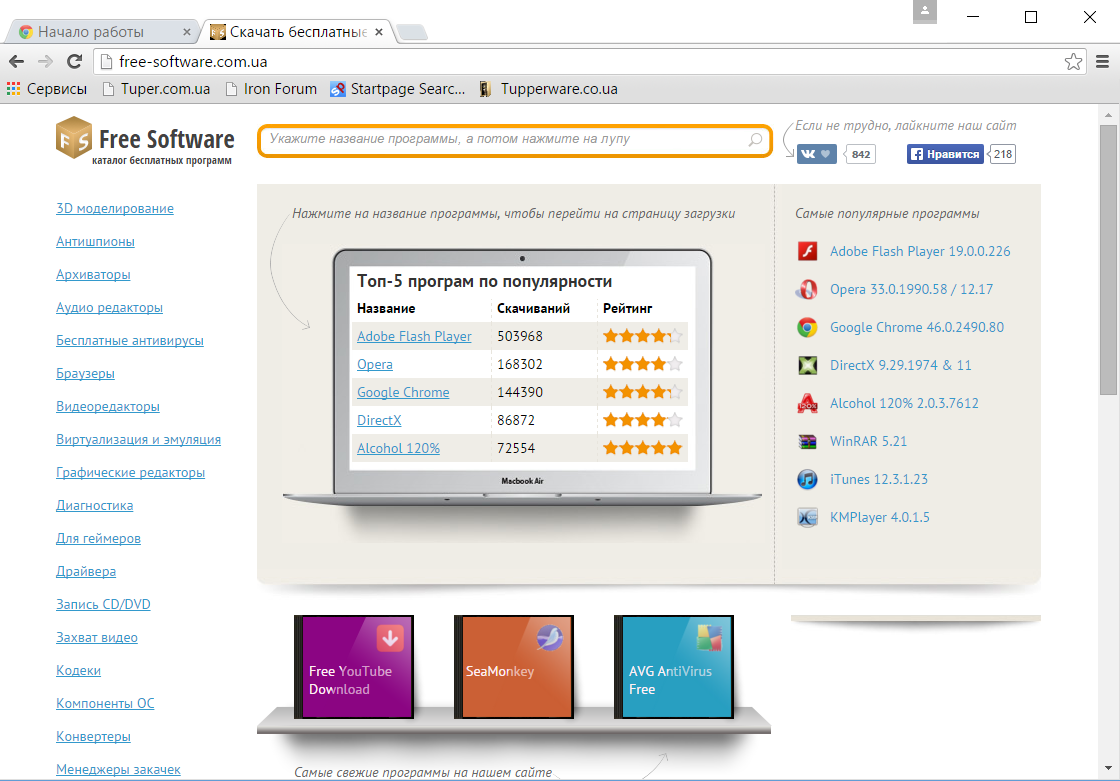Click the Chrome user profile icon
Screen dimensions: 1120x781
tap(925, 12)
